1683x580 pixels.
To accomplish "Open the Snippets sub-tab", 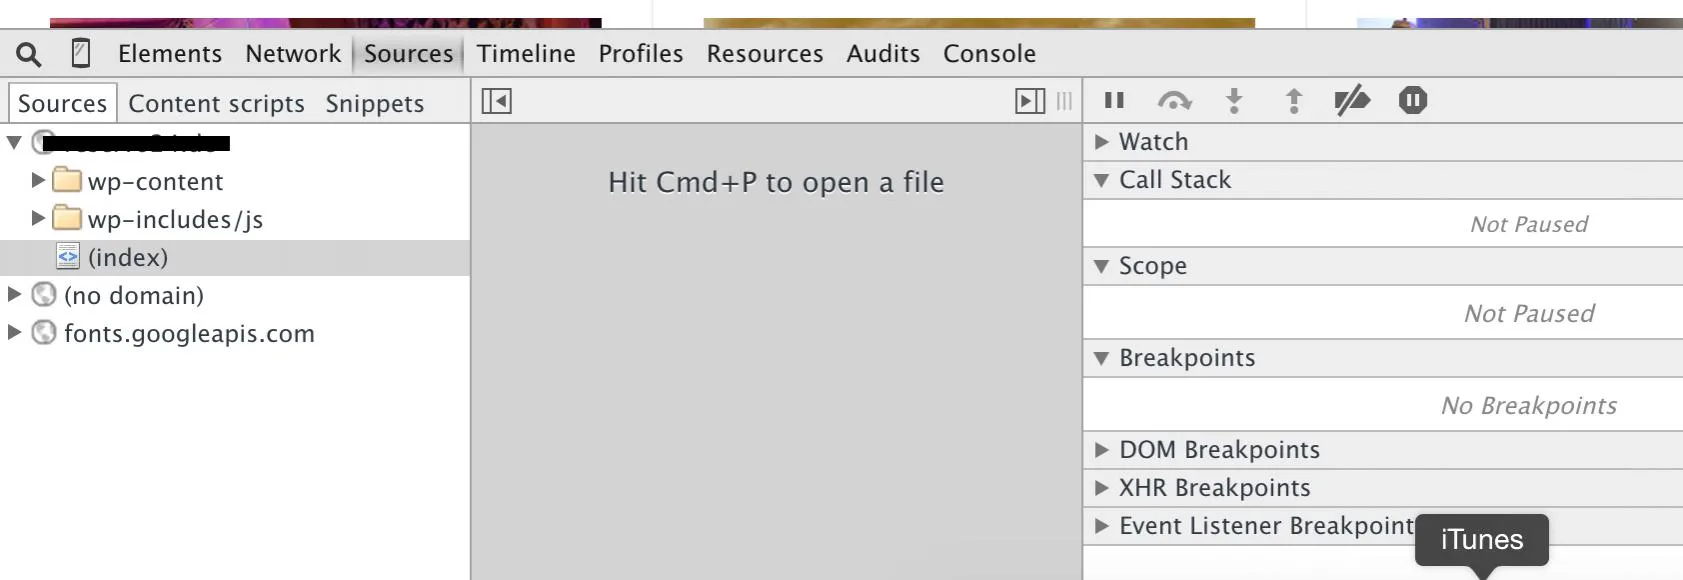I will click(374, 104).
